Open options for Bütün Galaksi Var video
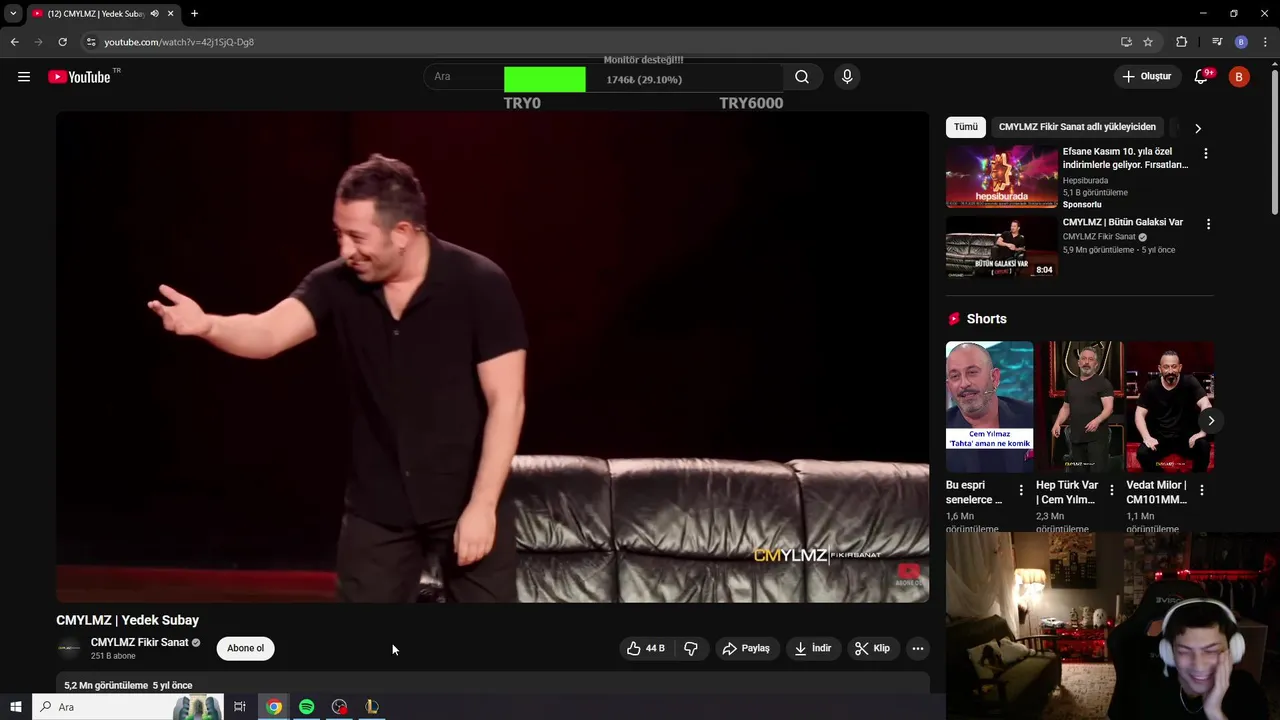 point(1208,224)
